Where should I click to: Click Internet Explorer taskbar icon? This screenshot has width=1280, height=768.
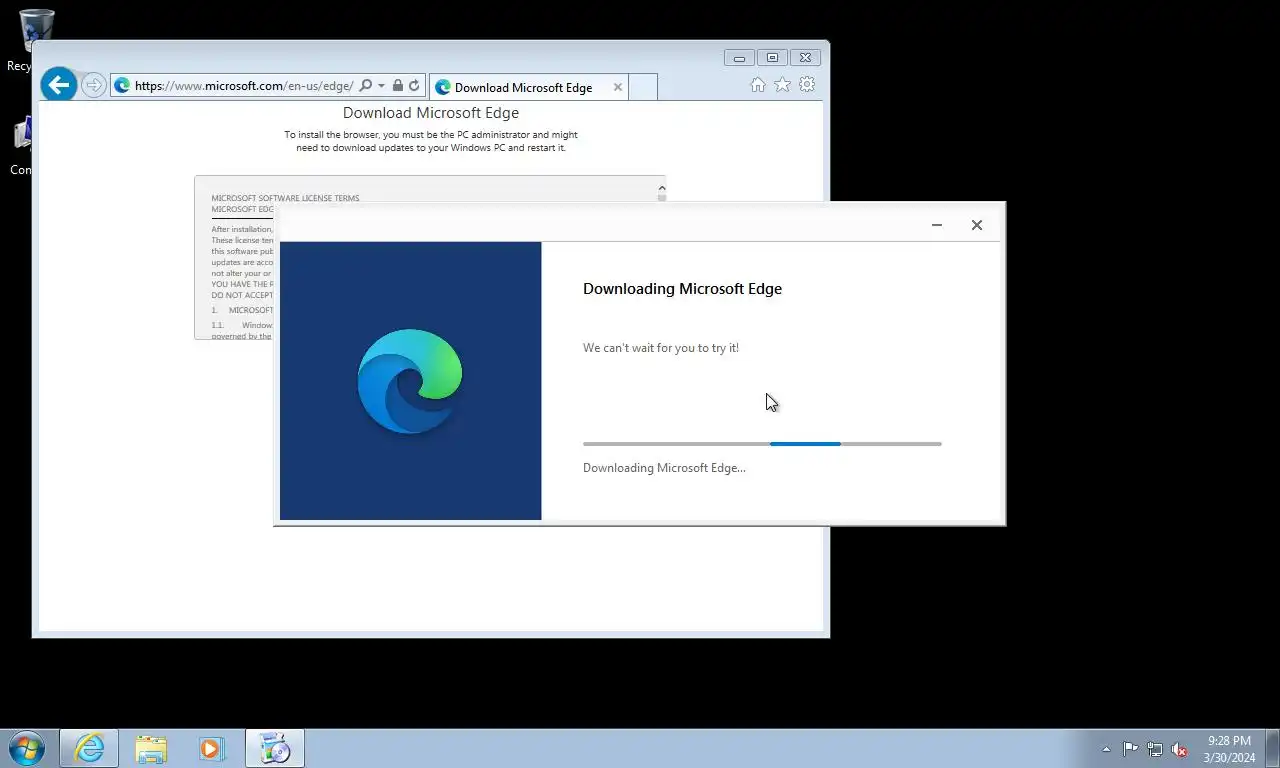pyautogui.click(x=89, y=748)
